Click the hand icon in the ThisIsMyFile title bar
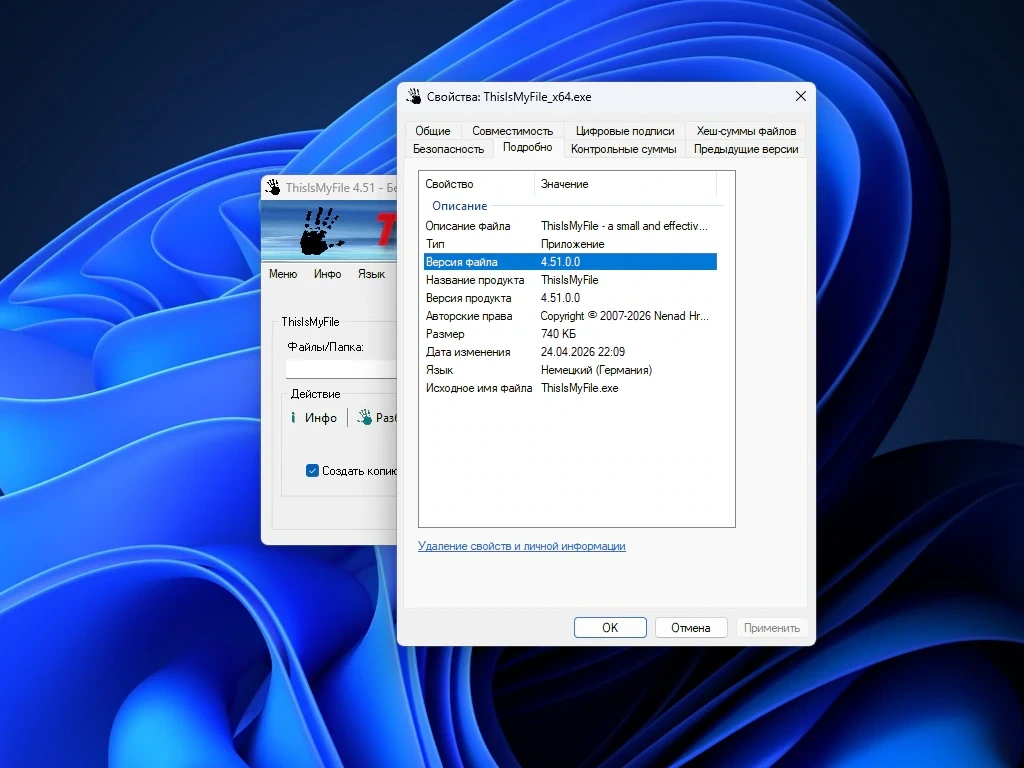 (273, 187)
